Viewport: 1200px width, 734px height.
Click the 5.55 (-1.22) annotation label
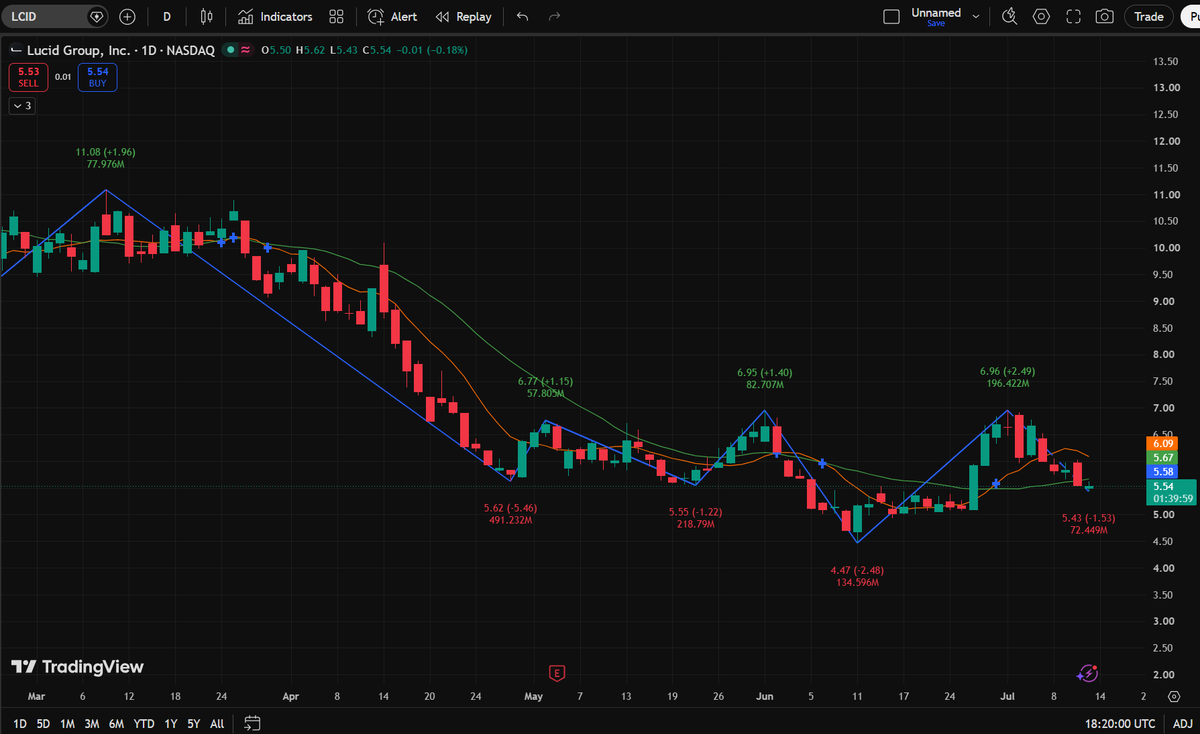point(696,512)
